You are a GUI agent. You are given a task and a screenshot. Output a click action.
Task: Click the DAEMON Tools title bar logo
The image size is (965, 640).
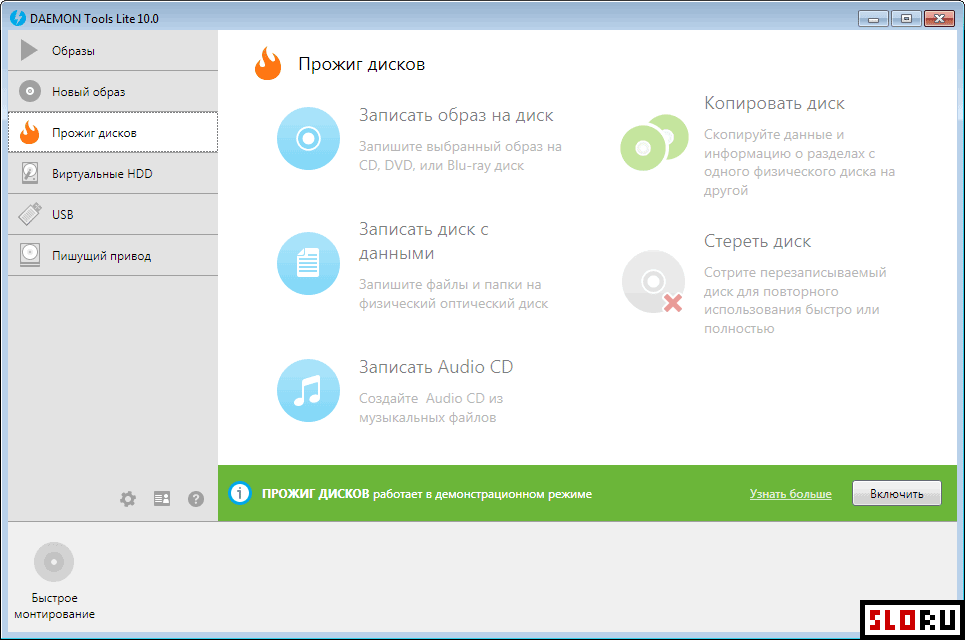18,18
